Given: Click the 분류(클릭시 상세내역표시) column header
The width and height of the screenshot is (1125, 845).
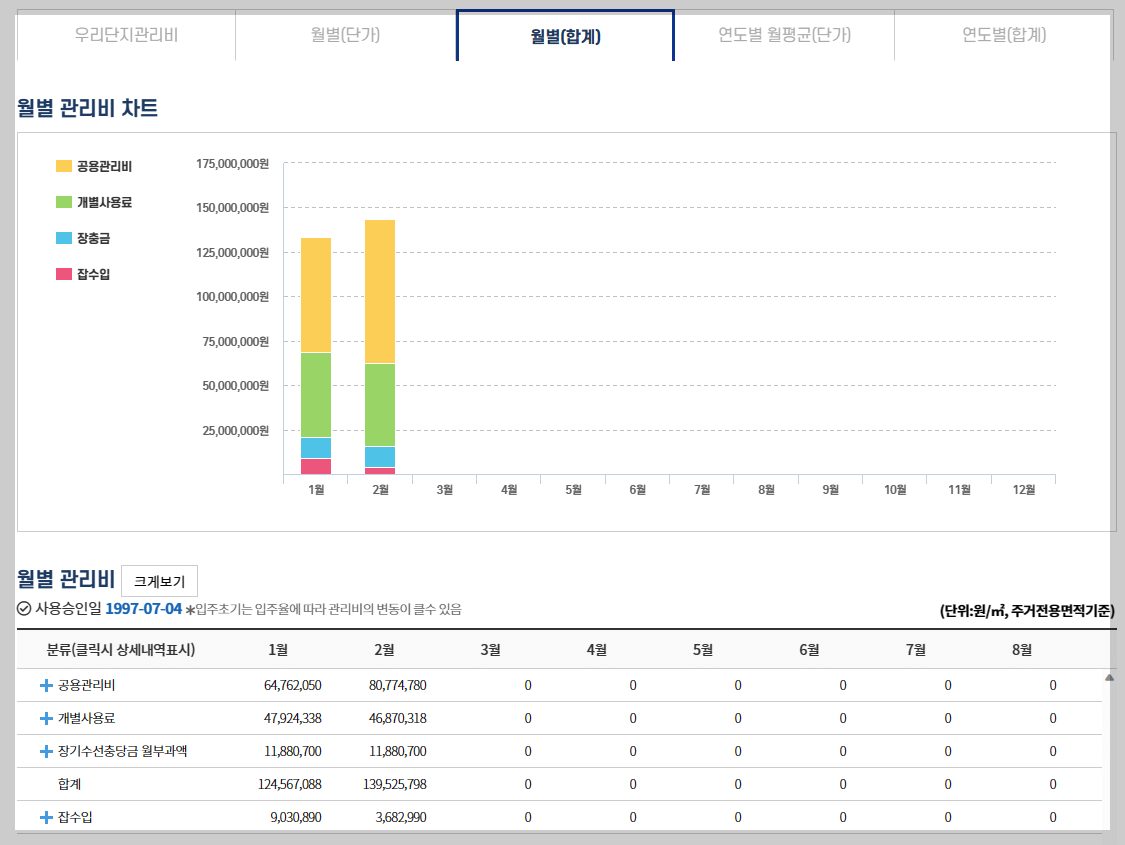Looking at the screenshot, I should click(121, 650).
